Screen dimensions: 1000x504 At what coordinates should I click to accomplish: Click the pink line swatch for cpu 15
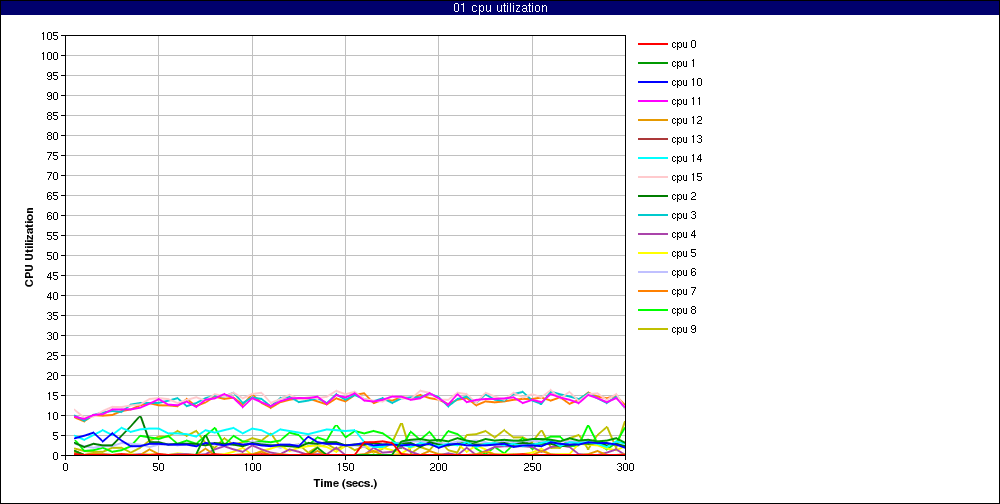tap(652, 177)
